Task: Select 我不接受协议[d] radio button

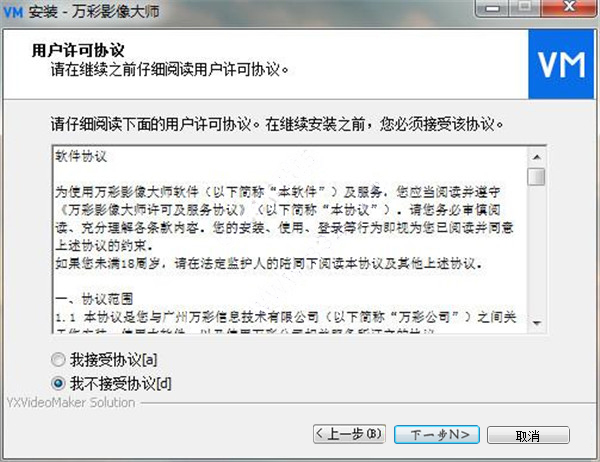Action: 58,383
